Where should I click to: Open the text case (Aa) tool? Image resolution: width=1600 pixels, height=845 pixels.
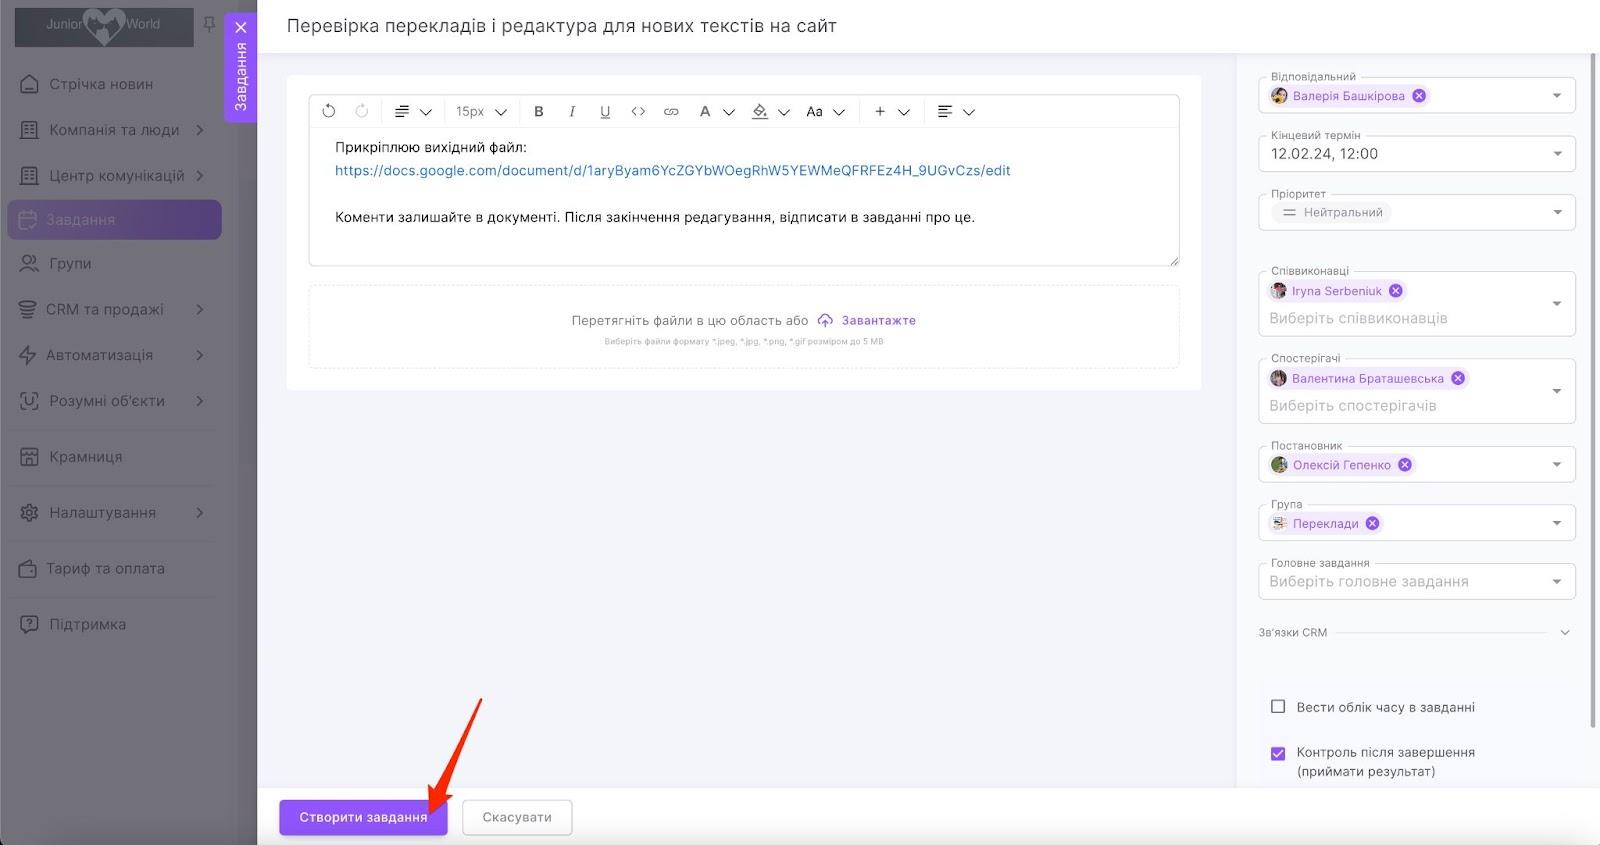pos(825,112)
